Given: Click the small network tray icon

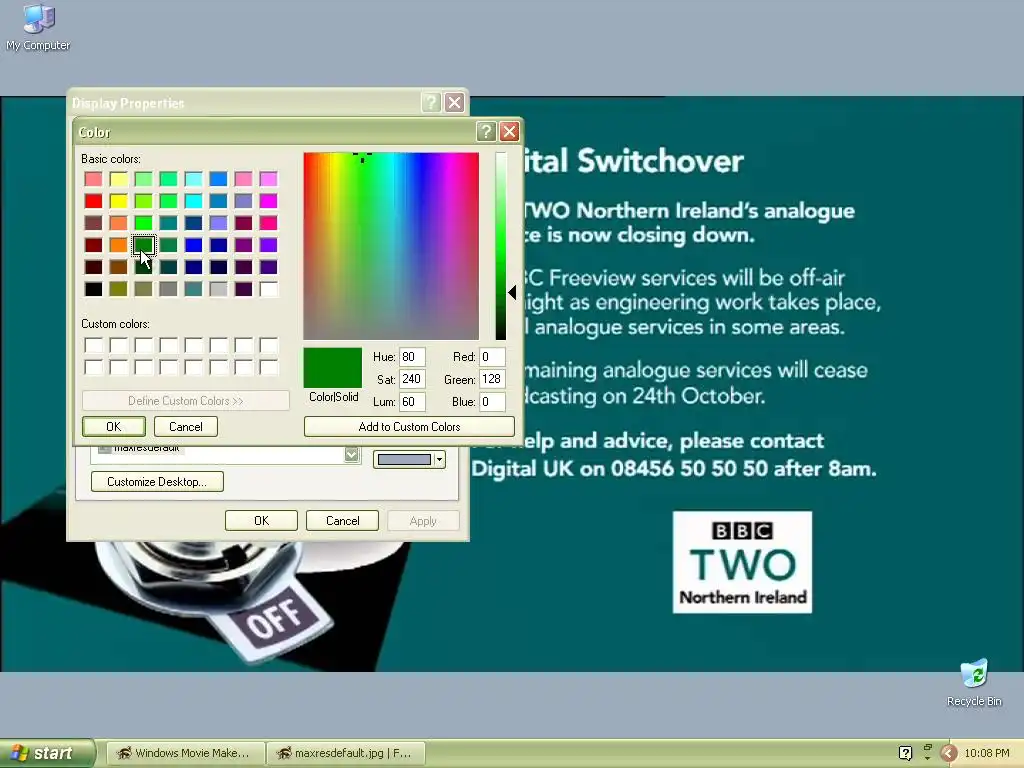Looking at the screenshot, I should pos(927,752).
